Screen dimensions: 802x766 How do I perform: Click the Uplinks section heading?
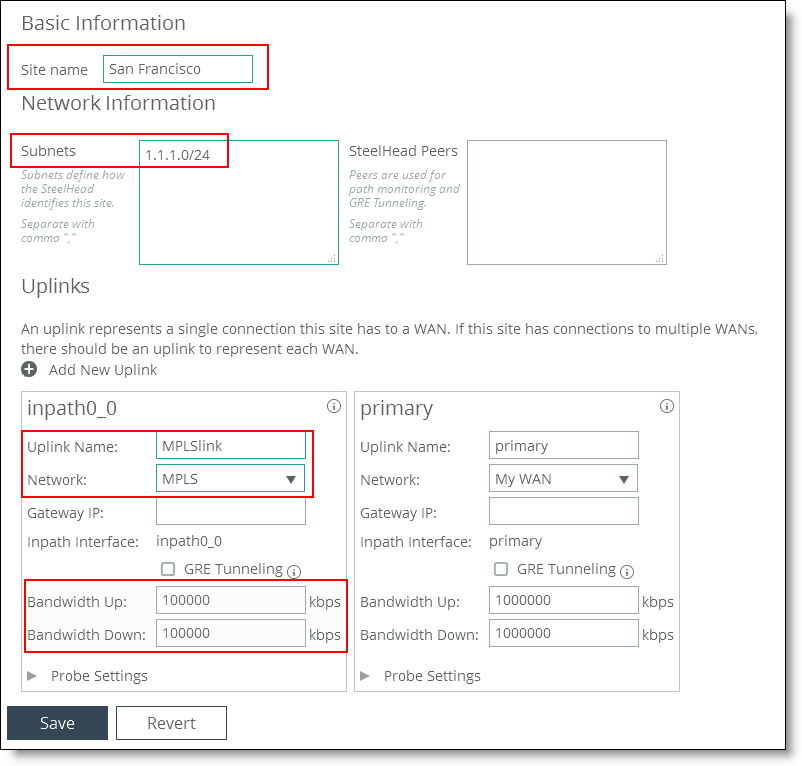tap(55, 286)
